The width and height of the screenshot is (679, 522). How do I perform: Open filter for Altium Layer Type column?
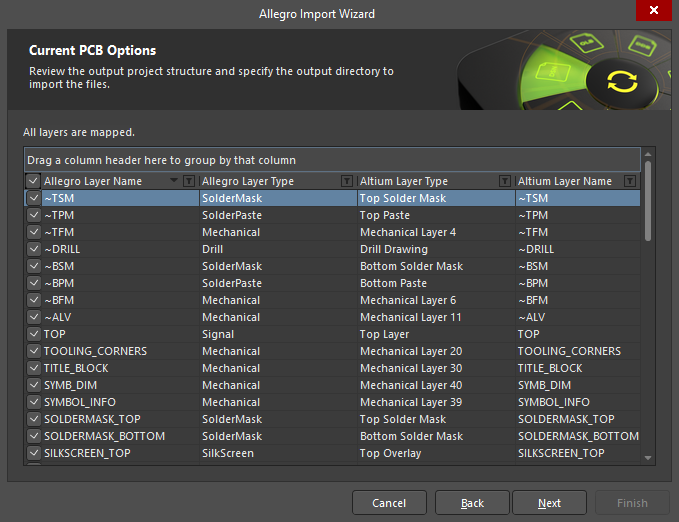click(x=504, y=181)
